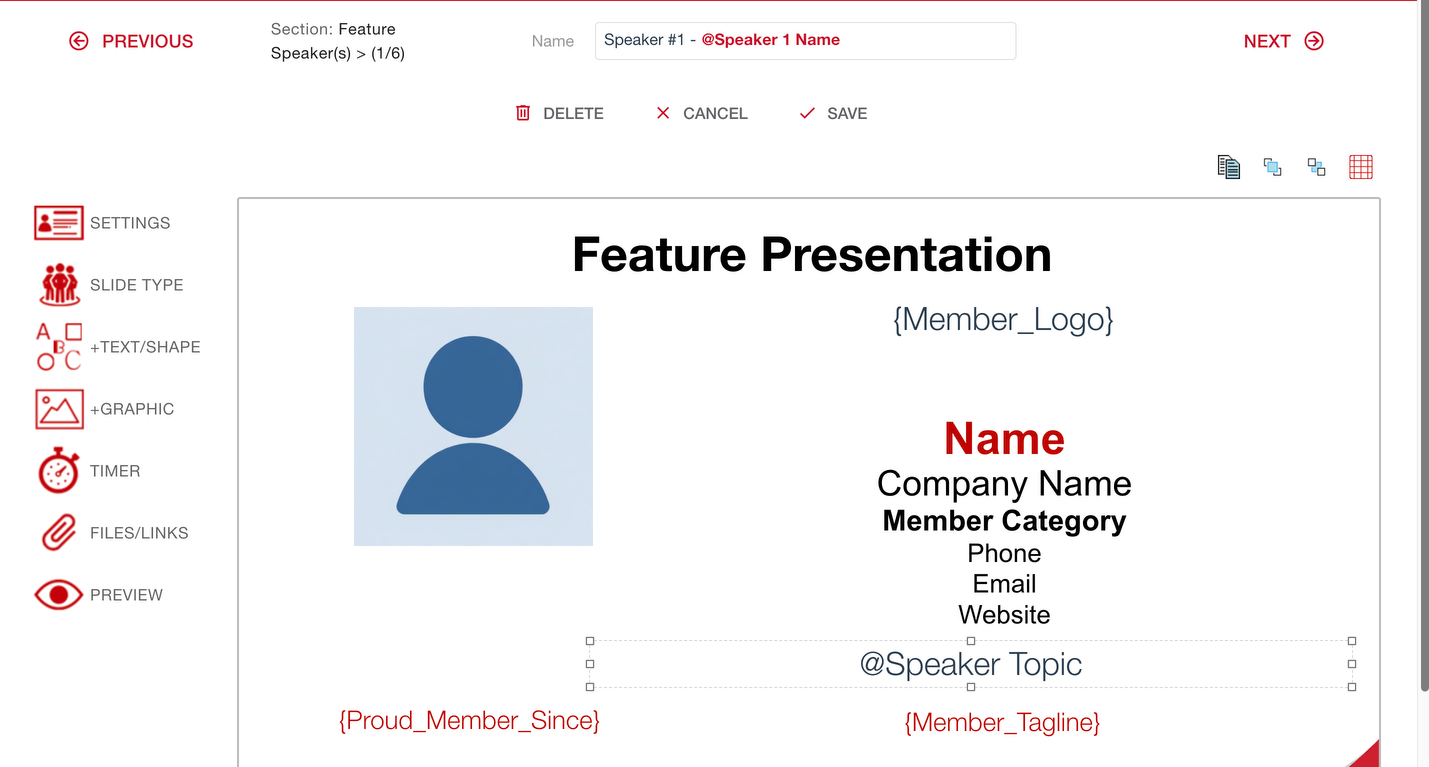Click the Section: Feature Speaker(s) breadcrumb text
Viewport: 1429px width, 767px height.
tap(338, 41)
